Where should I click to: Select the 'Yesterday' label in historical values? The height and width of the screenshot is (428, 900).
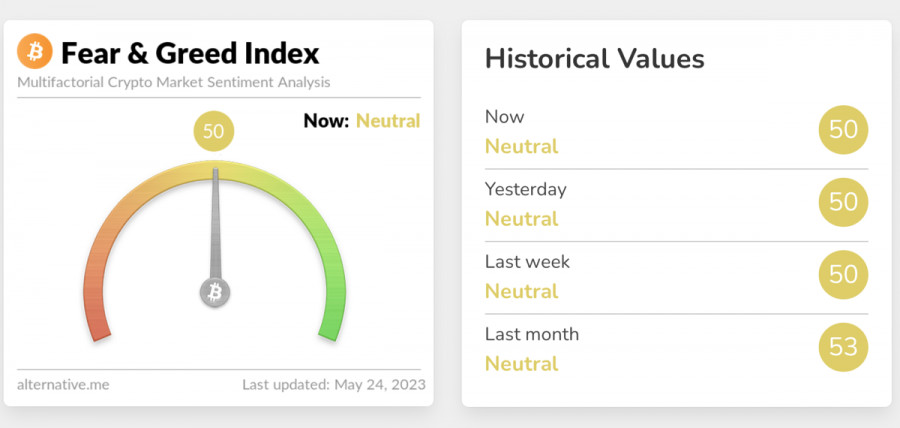(525, 189)
